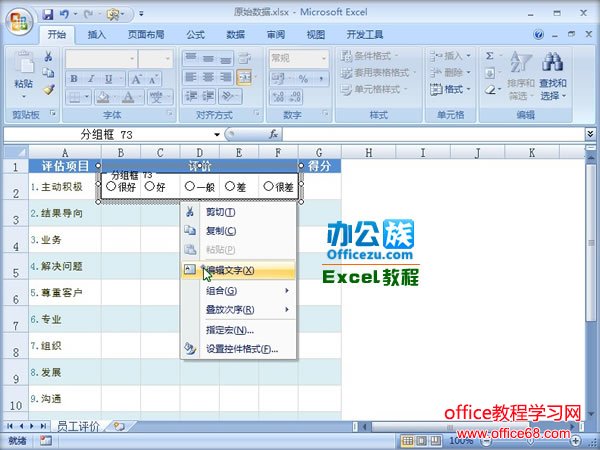Click the Select All corner box

tap(15, 153)
